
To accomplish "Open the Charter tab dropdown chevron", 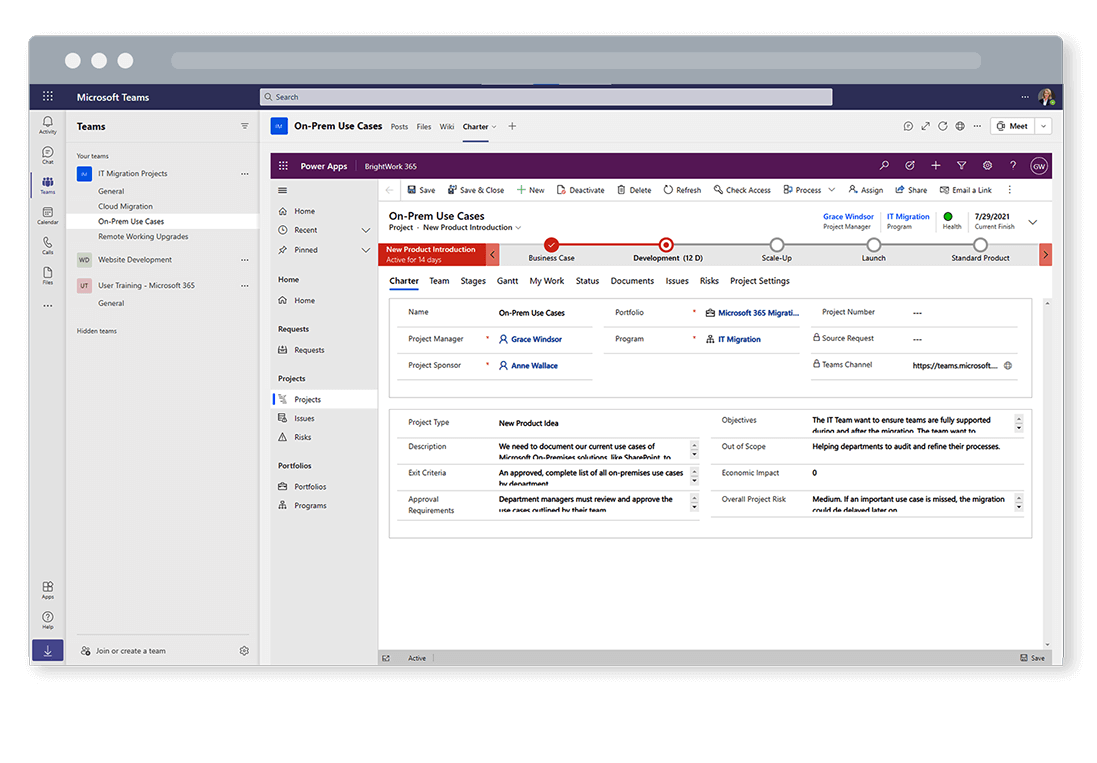I will click(x=494, y=127).
